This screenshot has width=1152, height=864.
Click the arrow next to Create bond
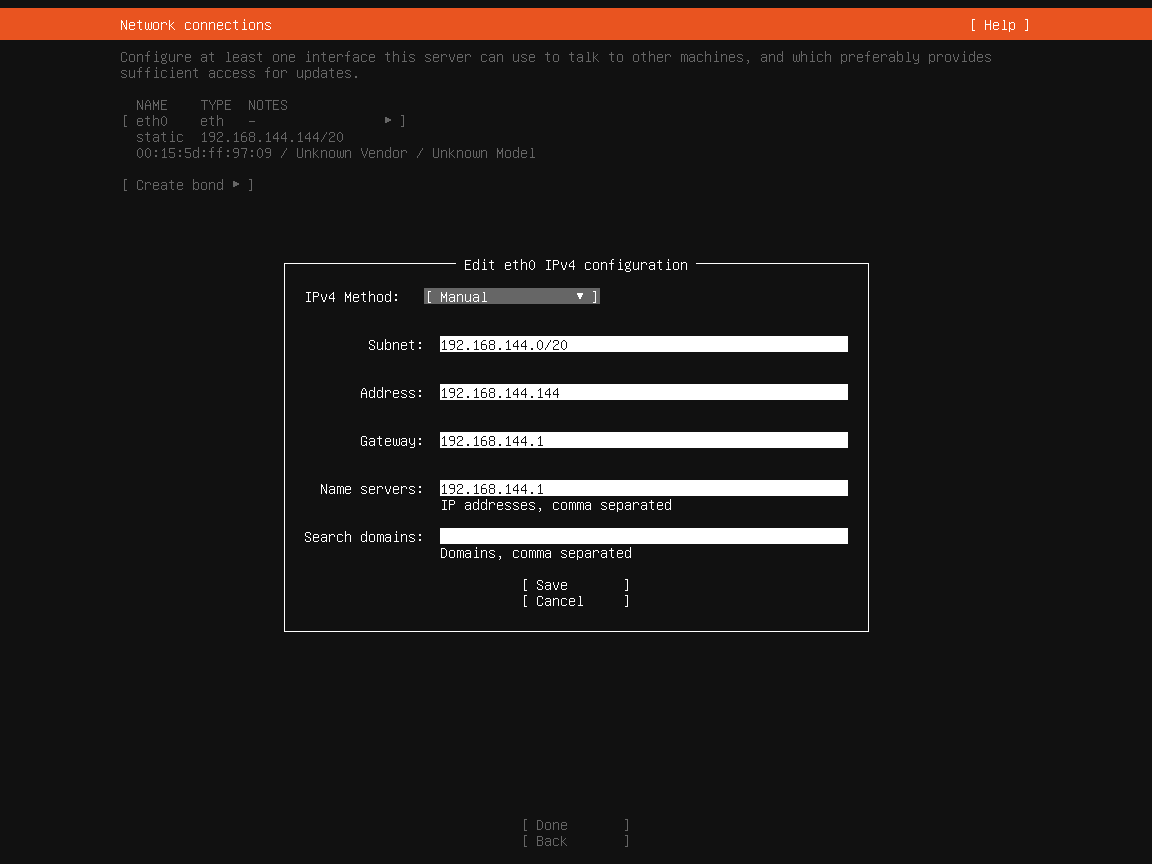(x=236, y=185)
